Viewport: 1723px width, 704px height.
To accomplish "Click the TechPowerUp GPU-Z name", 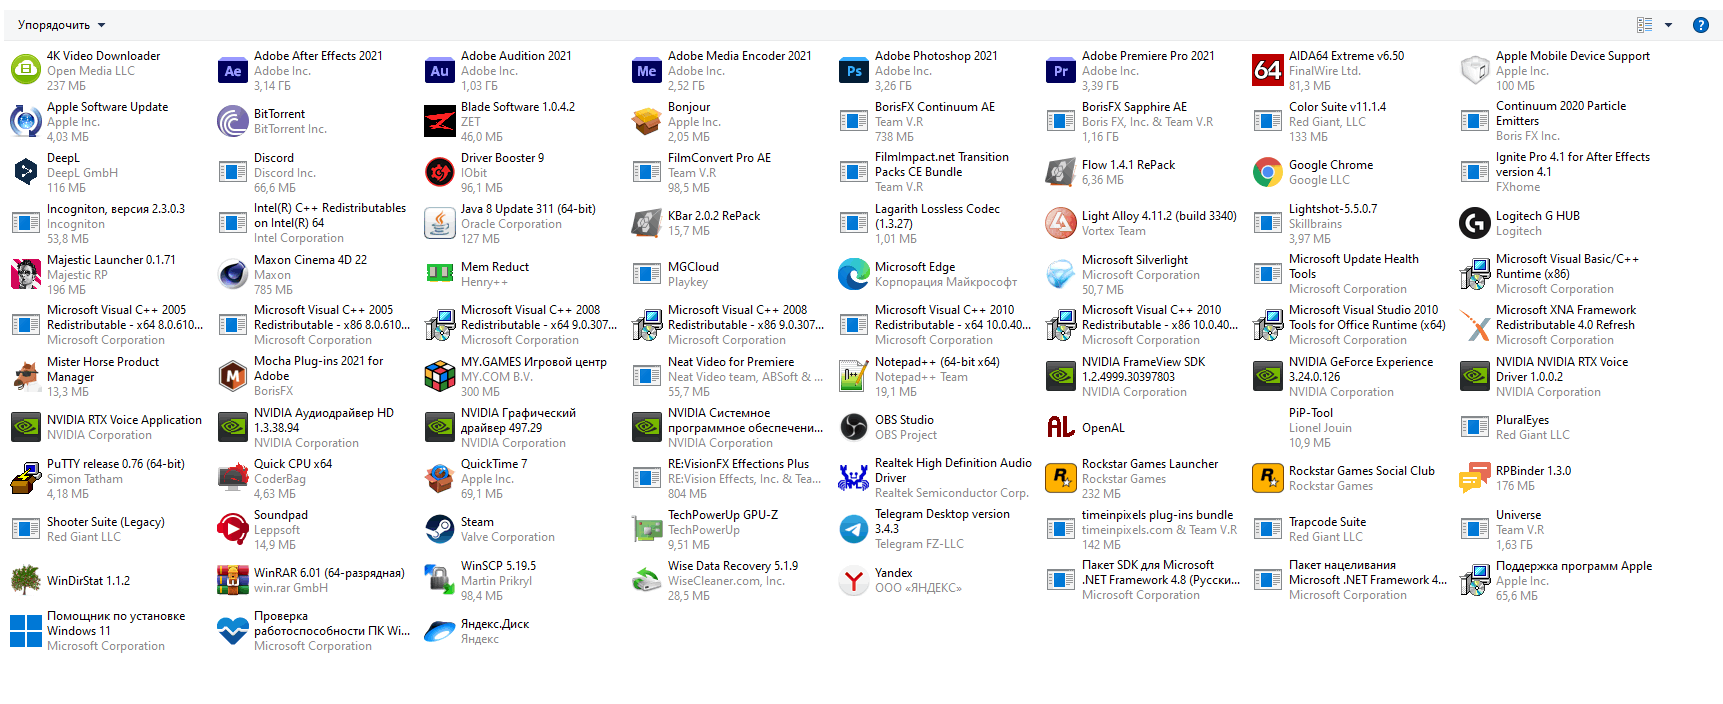I will [x=723, y=515].
